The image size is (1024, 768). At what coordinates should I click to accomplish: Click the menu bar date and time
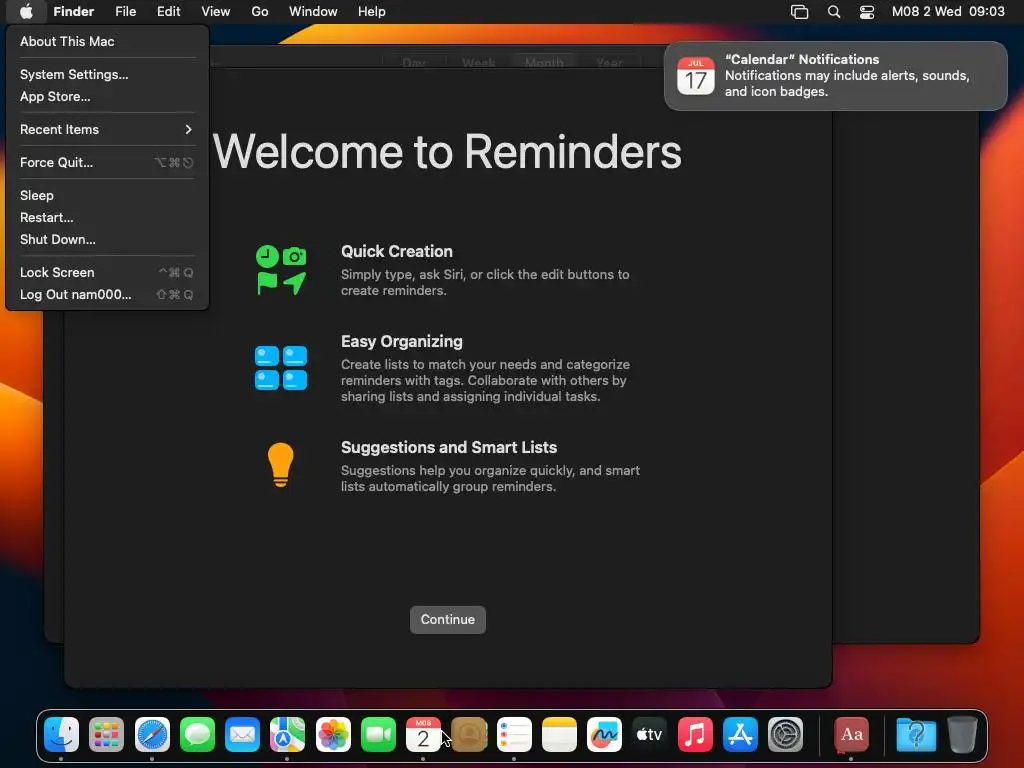(x=948, y=11)
